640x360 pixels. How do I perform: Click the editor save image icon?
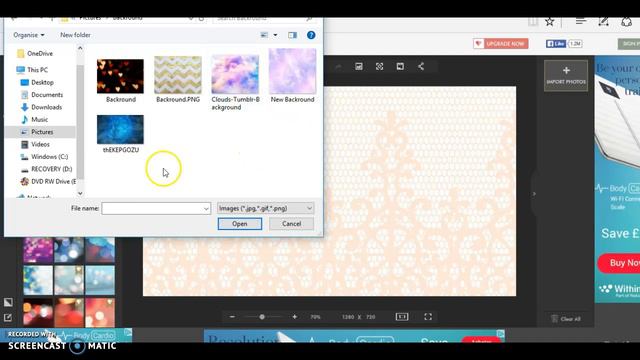[x=359, y=67]
